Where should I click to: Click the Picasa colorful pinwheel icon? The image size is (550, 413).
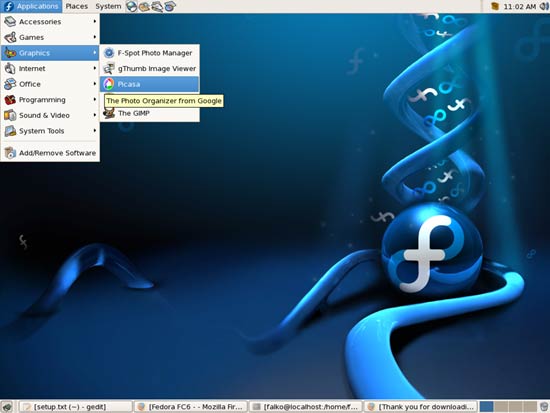(109, 84)
